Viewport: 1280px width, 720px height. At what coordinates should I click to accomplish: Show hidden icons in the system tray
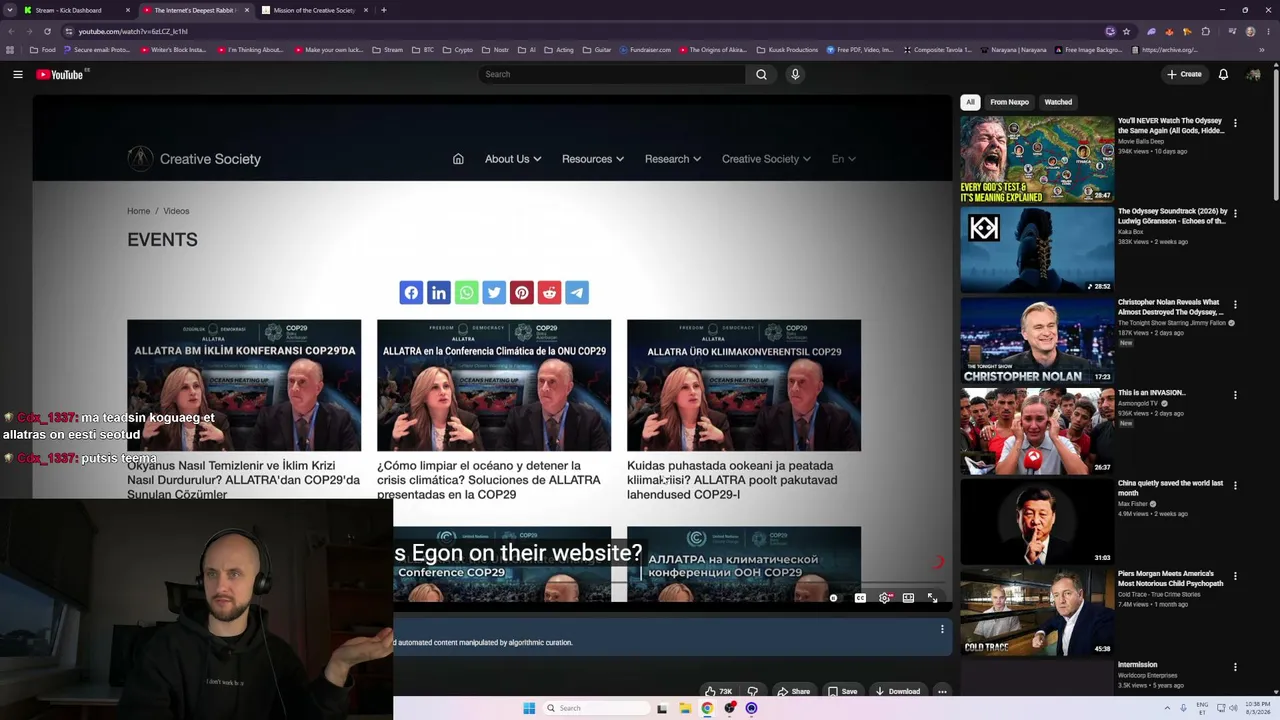click(1167, 708)
